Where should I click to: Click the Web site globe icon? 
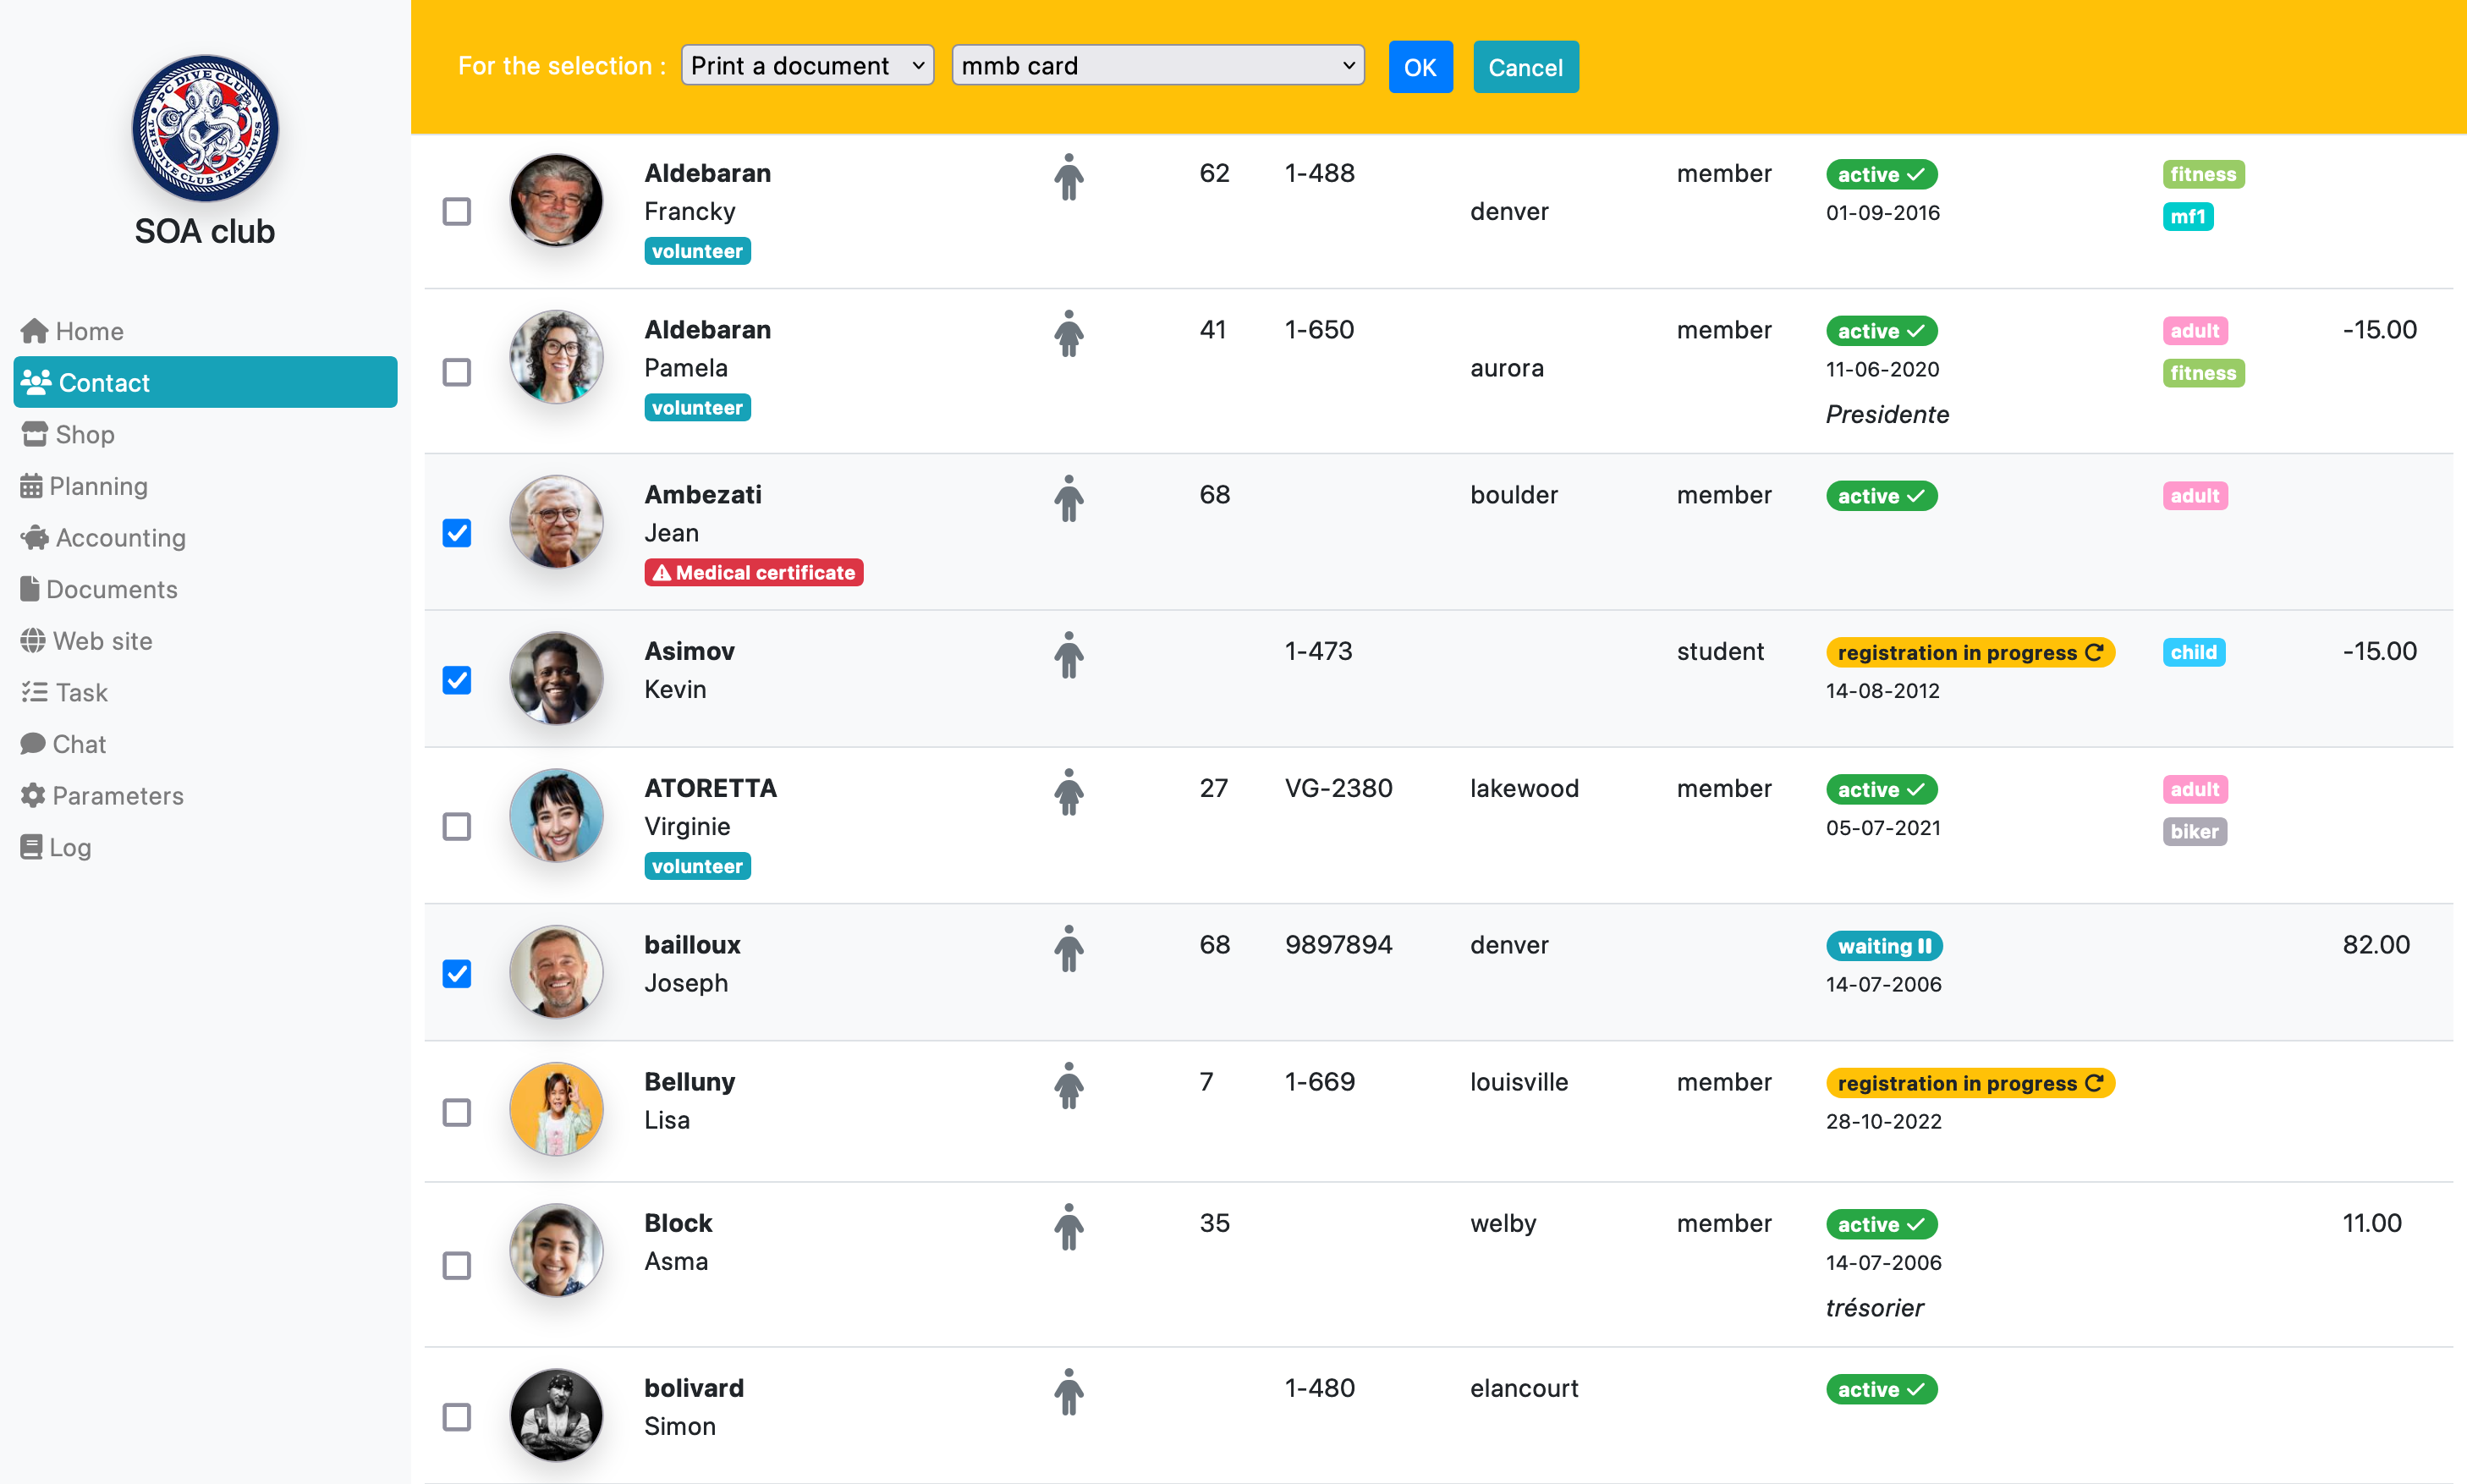click(x=33, y=641)
